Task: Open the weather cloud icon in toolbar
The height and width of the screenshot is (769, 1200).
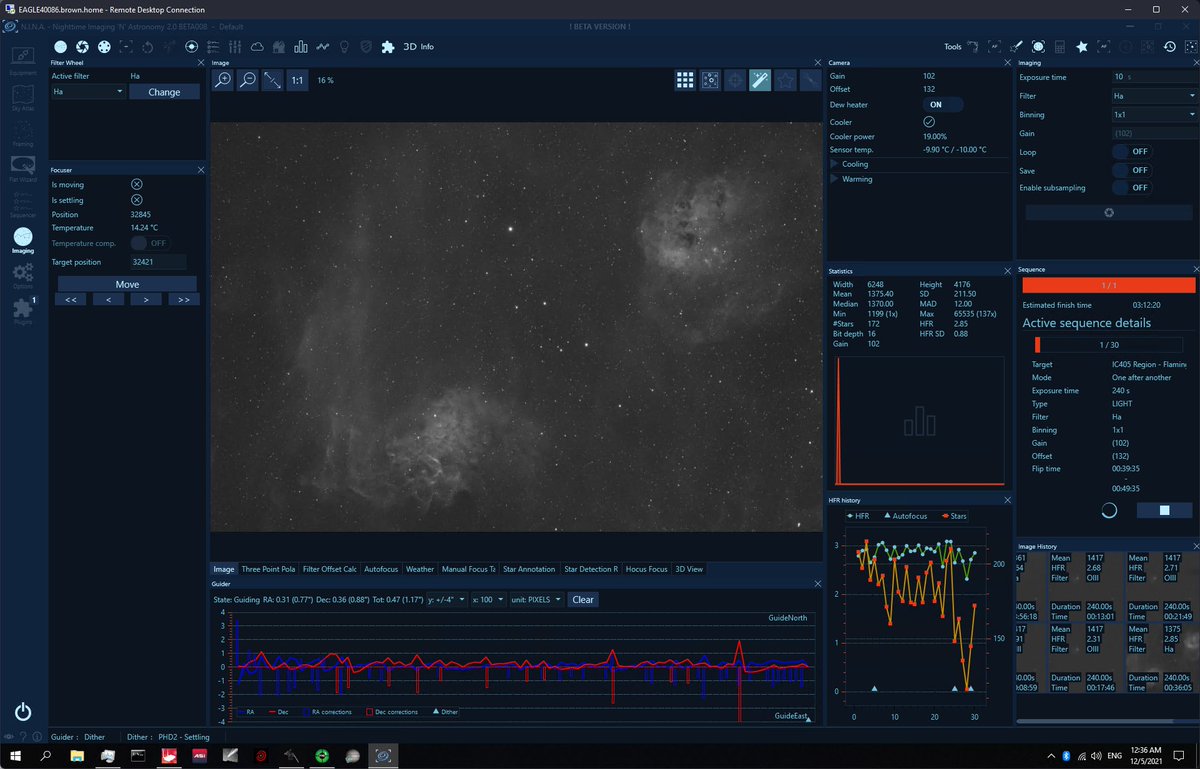Action: [257, 46]
